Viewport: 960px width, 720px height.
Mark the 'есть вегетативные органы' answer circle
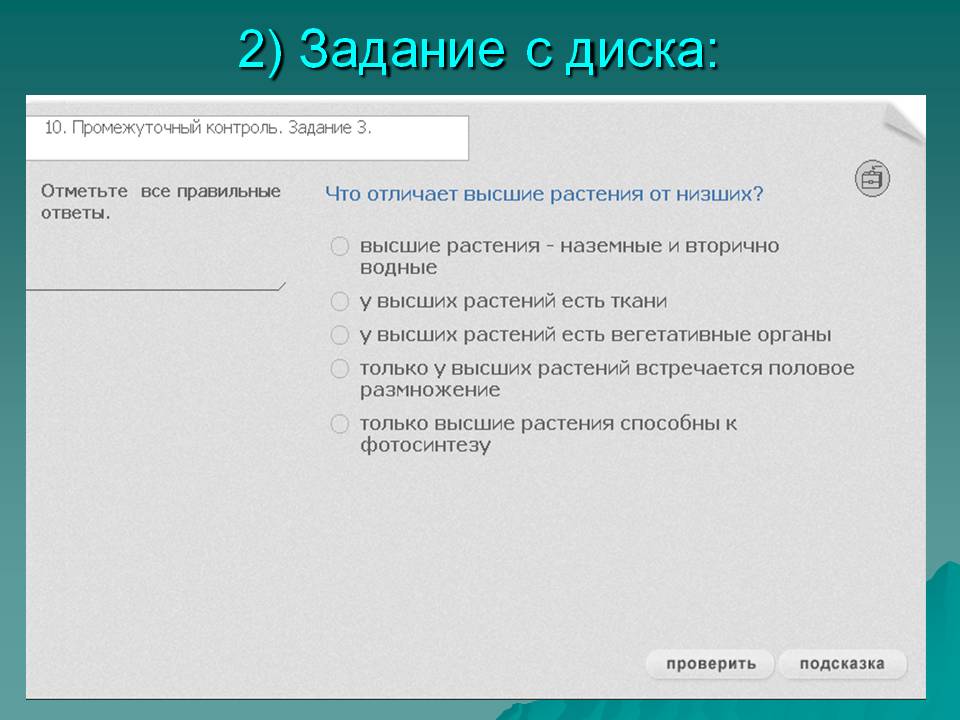tap(340, 335)
